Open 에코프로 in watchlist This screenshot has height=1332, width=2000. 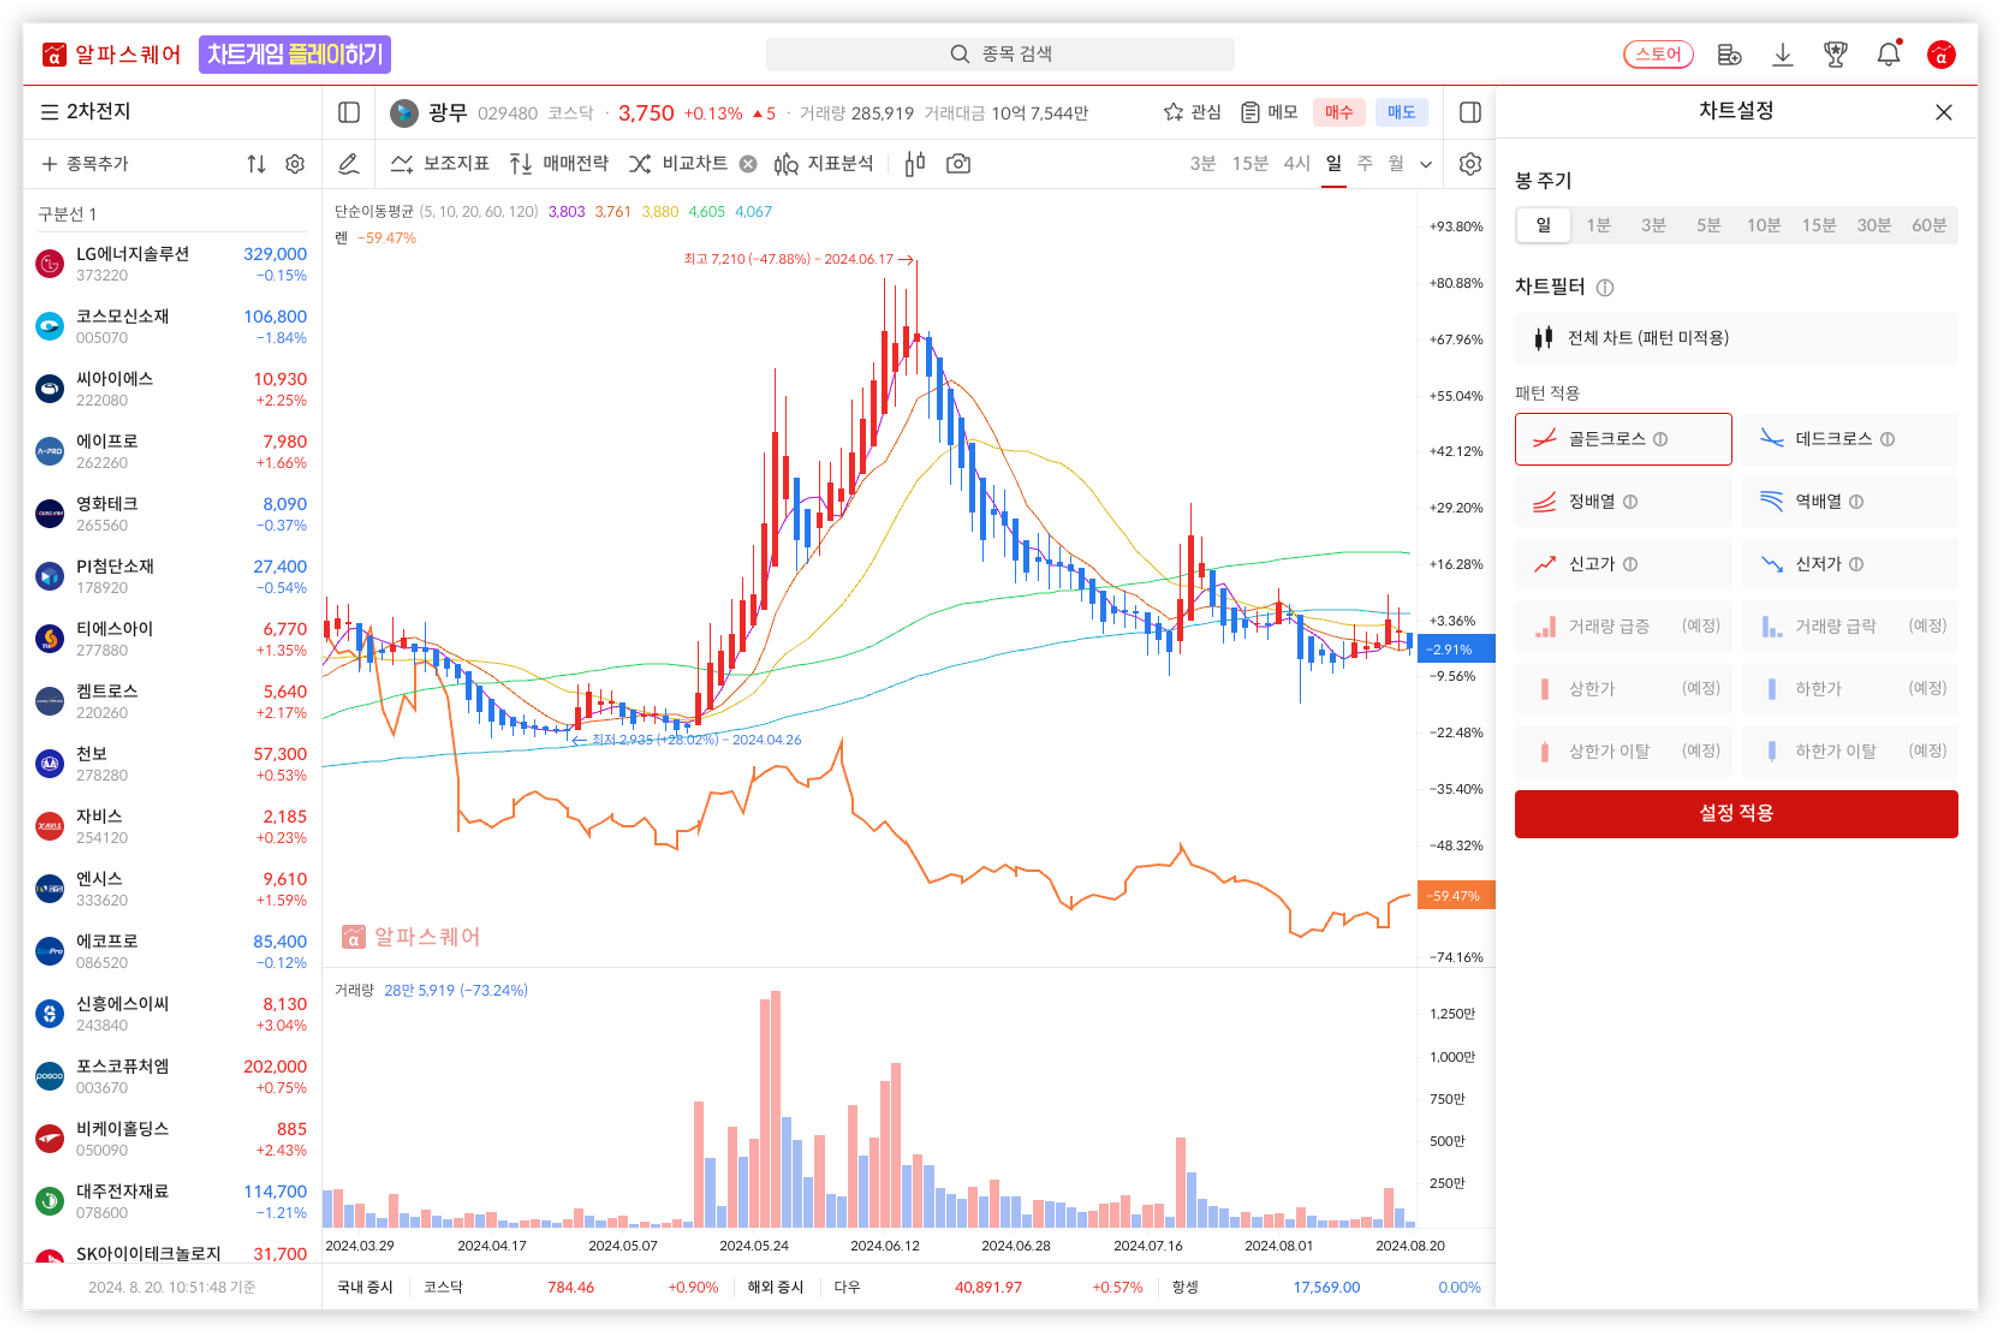pos(172,951)
